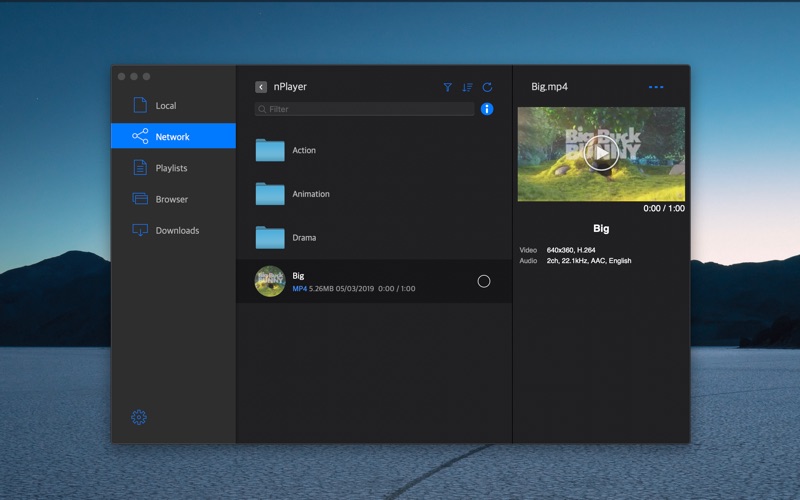Screen dimensions: 800x500
Task: Open the Action folder
Action: point(303,150)
